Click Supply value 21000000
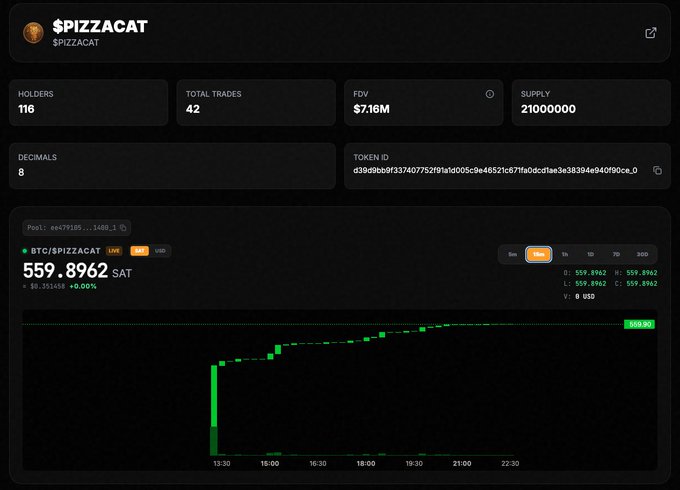 pyautogui.click(x=548, y=109)
